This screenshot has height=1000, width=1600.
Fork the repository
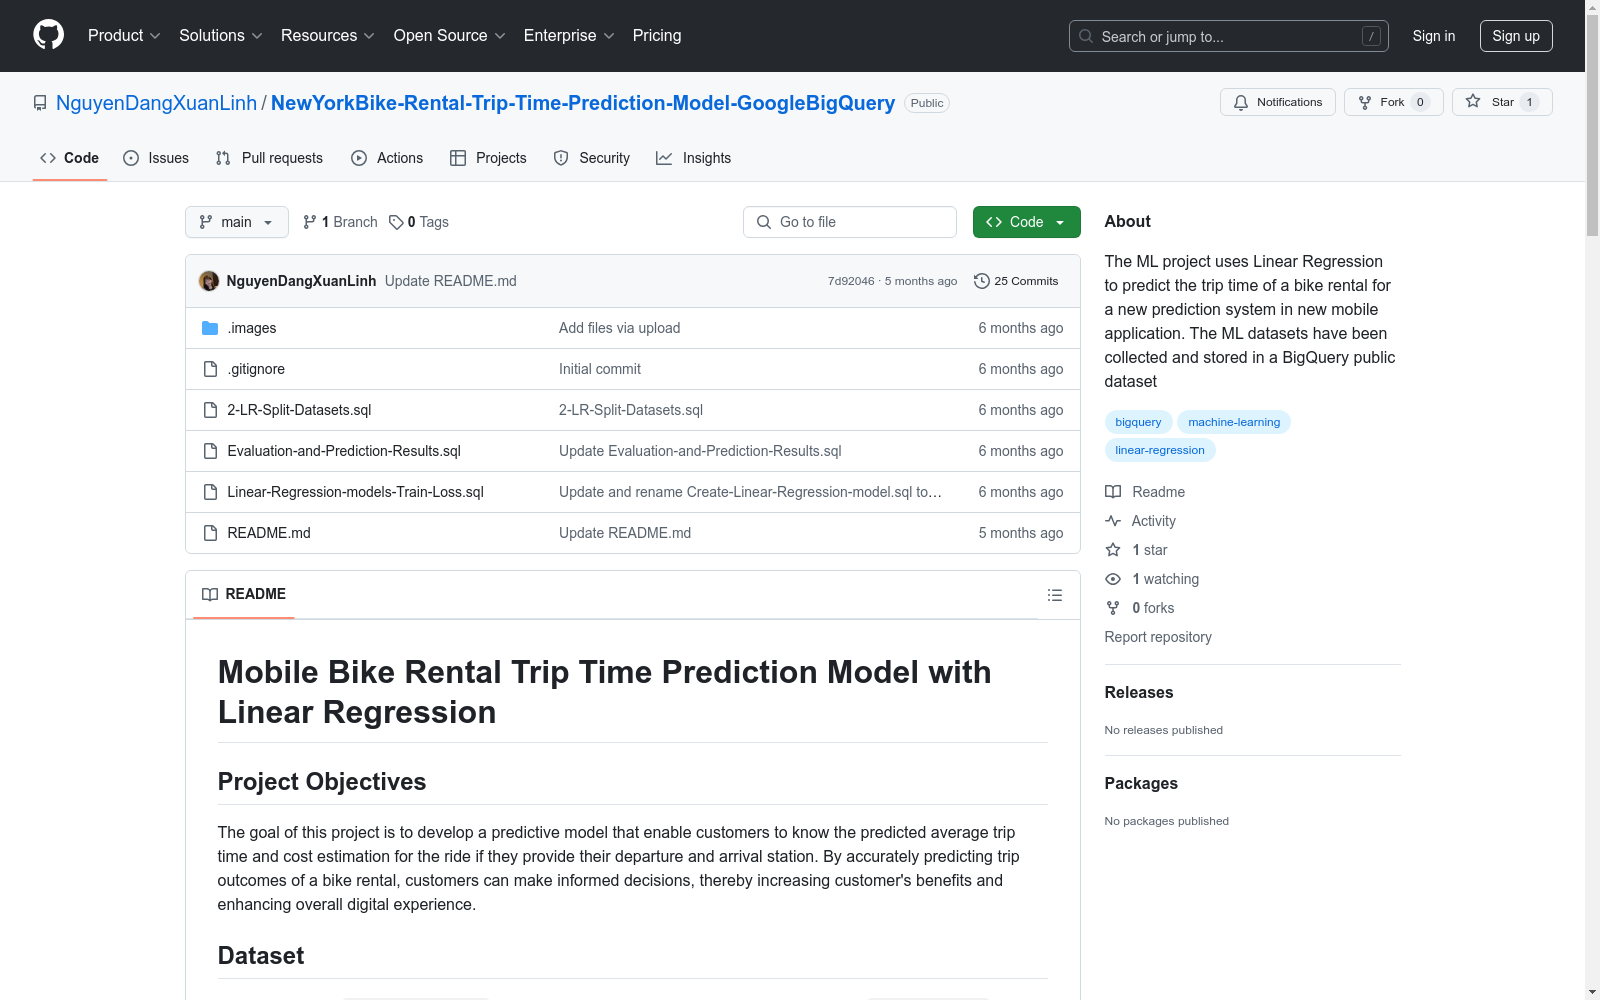1393,102
